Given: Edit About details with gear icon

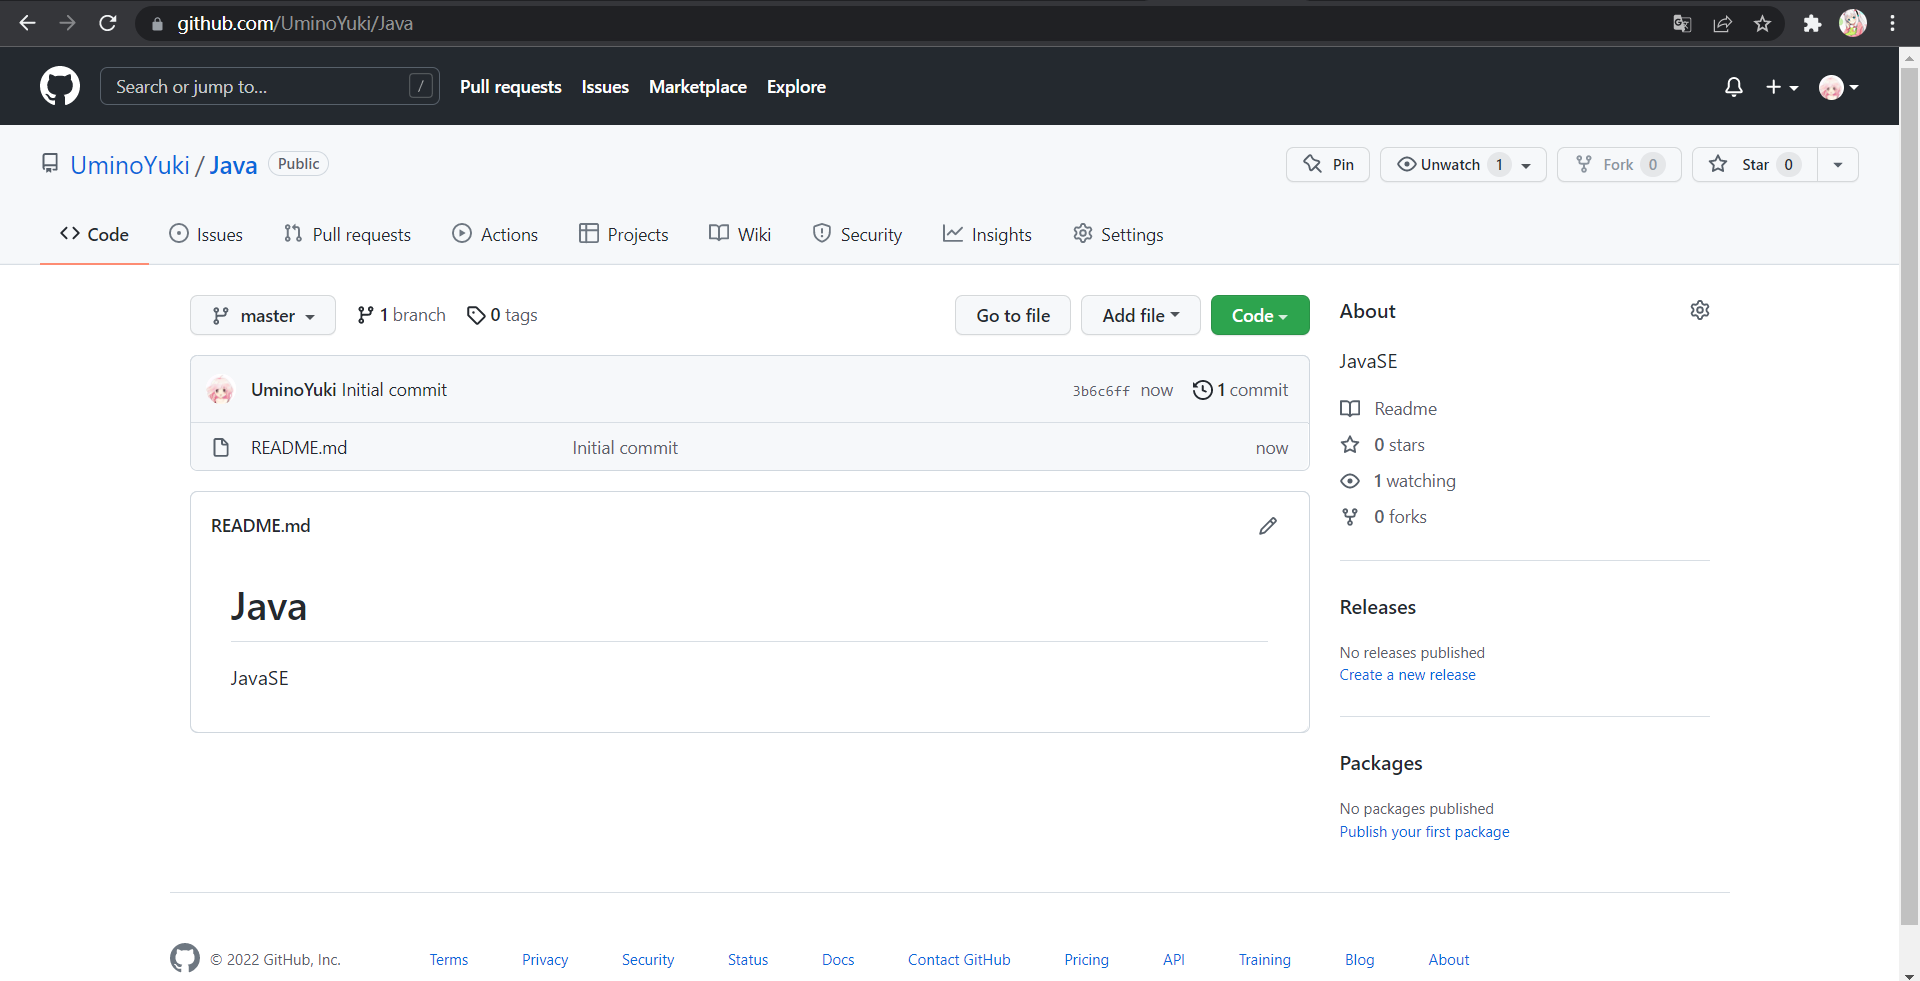Looking at the screenshot, I should tap(1700, 310).
